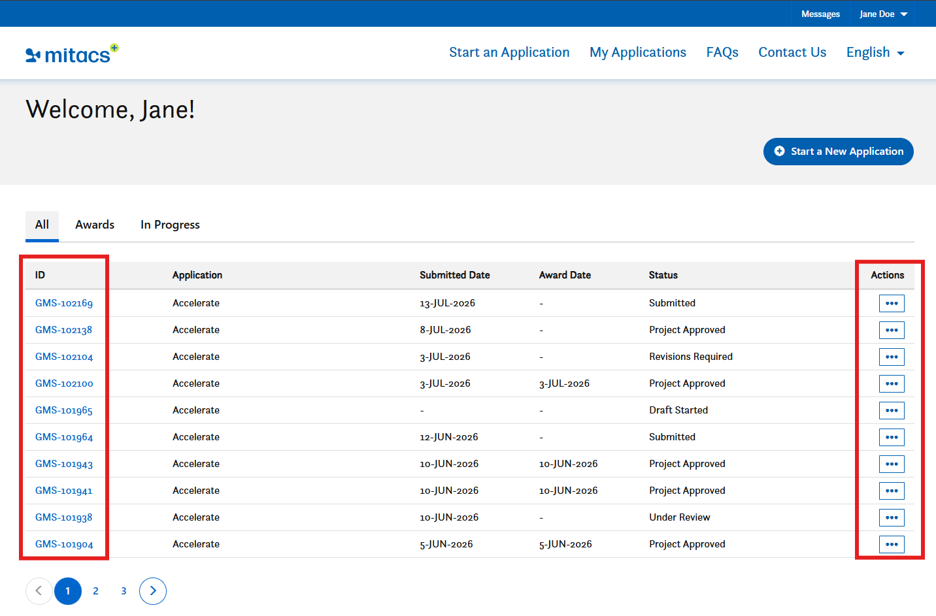The width and height of the screenshot is (936, 616).
Task: Open application GMS-101943
Action: (64, 464)
